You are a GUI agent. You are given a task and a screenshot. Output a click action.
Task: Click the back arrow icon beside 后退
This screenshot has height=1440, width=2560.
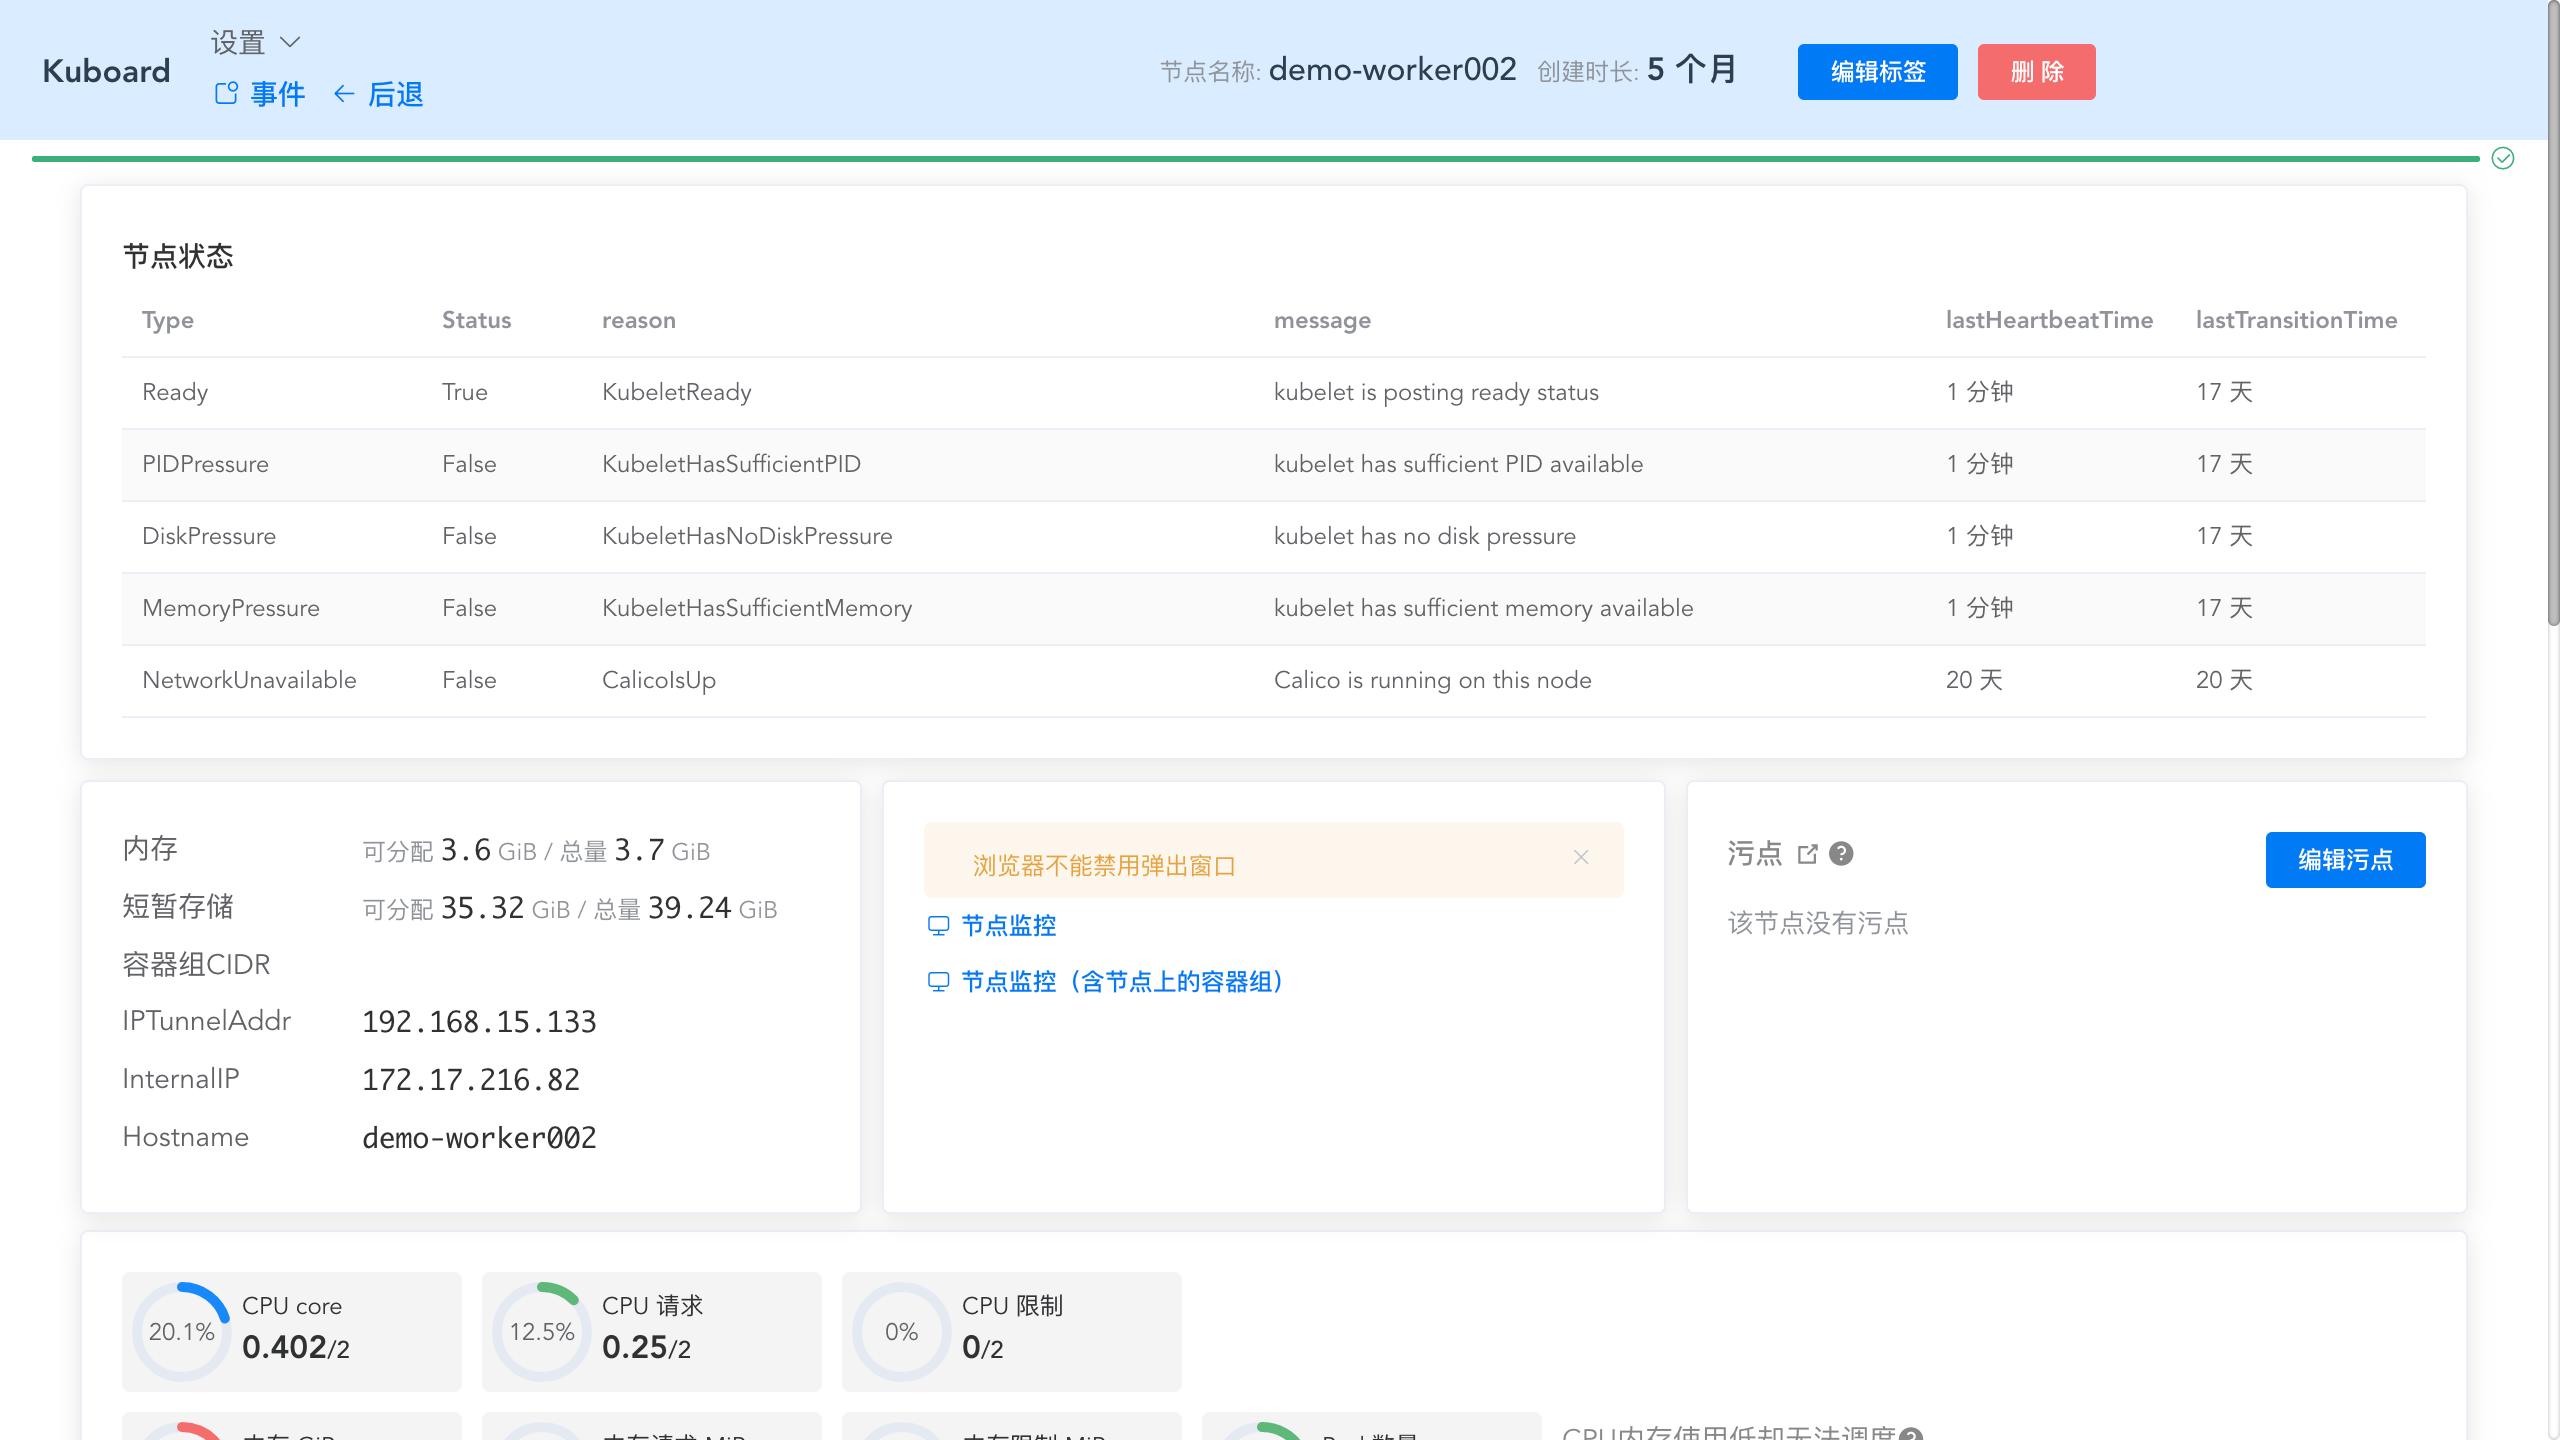point(344,94)
